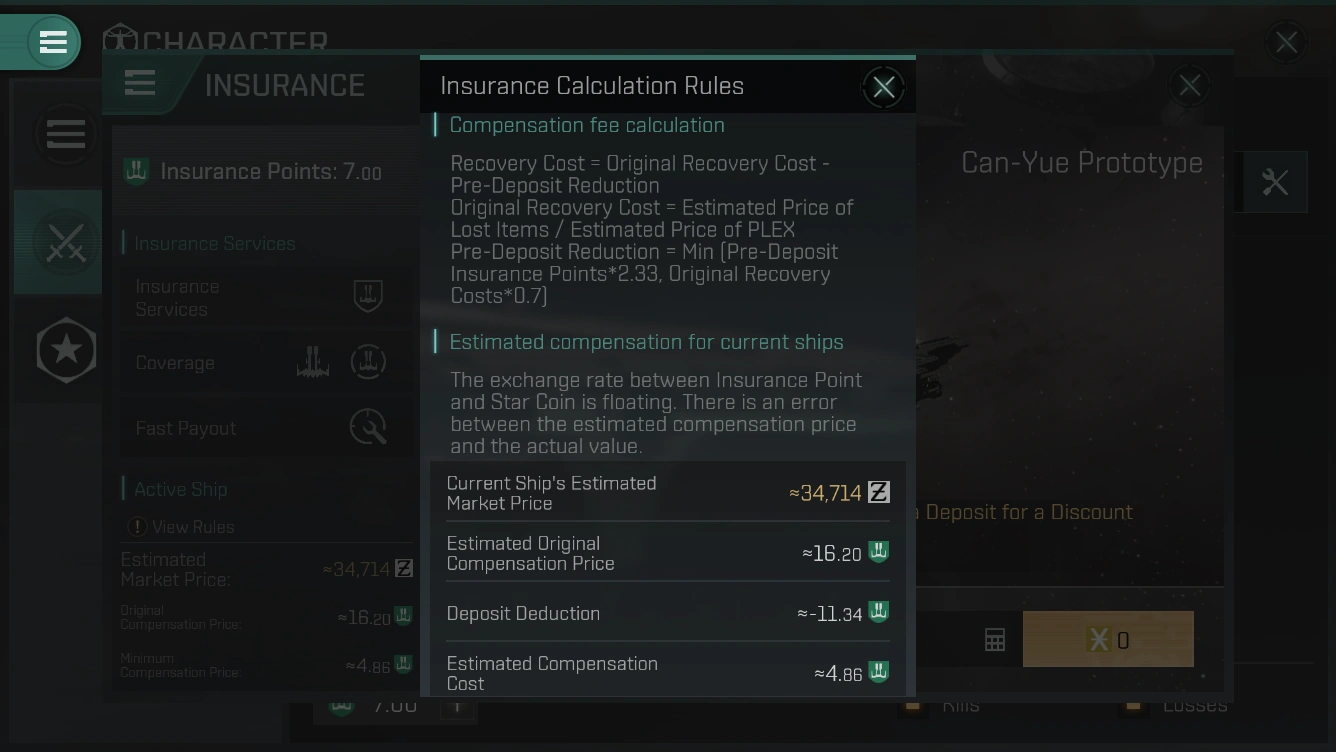Click the yellow deposit amount button
Screen dimensions: 1336x752
(1108, 640)
